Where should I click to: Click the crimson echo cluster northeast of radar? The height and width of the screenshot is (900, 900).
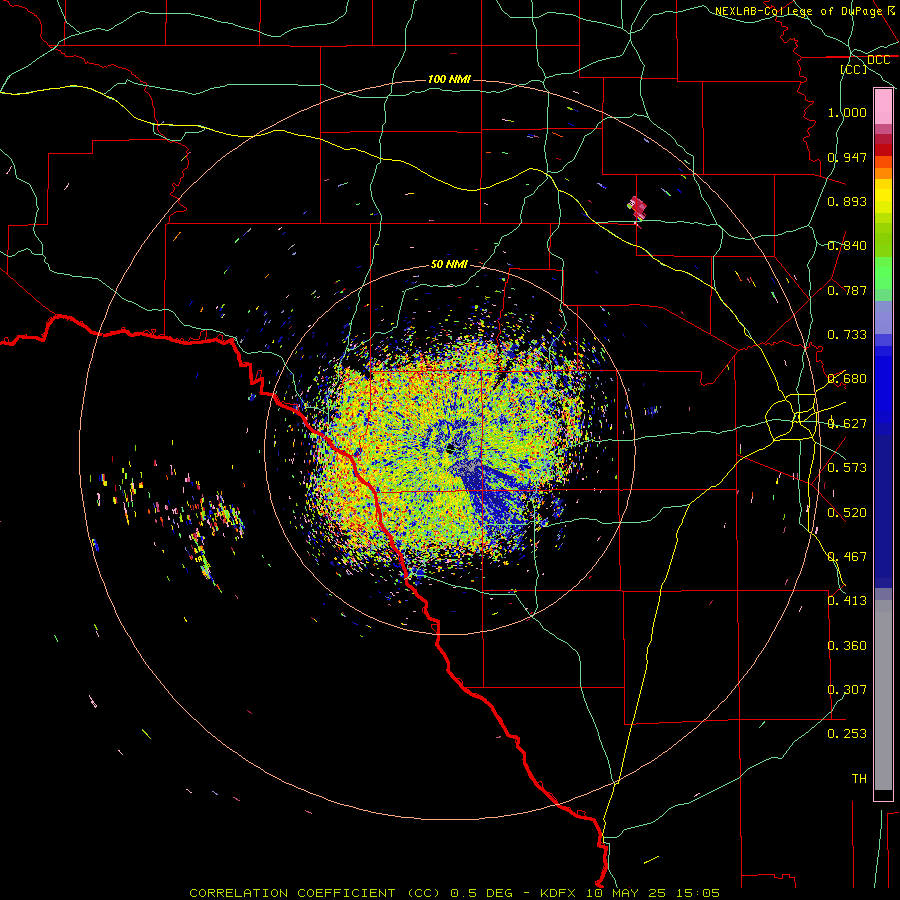click(637, 207)
